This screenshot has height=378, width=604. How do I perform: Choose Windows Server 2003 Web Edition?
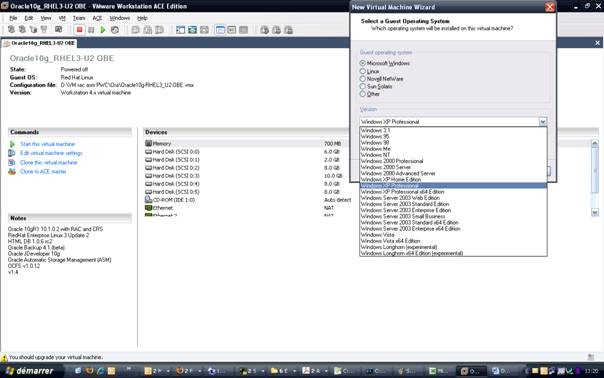click(453, 198)
